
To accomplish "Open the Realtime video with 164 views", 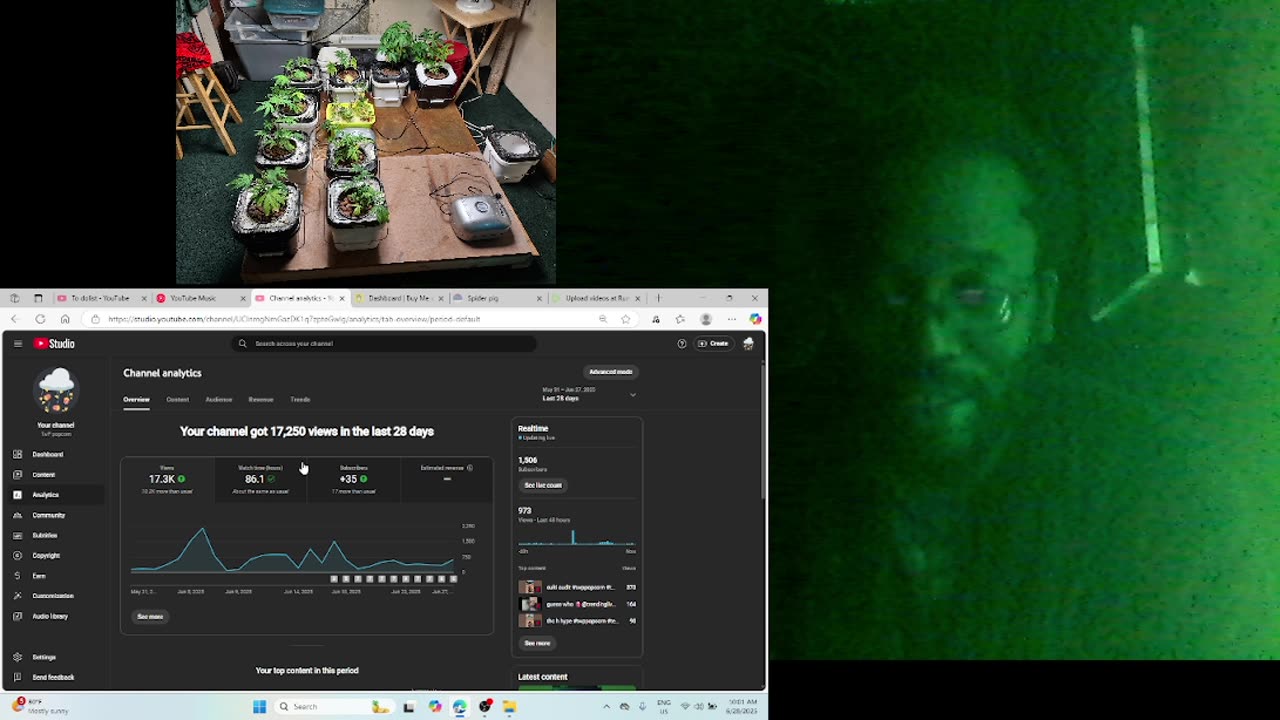I will pos(577,604).
